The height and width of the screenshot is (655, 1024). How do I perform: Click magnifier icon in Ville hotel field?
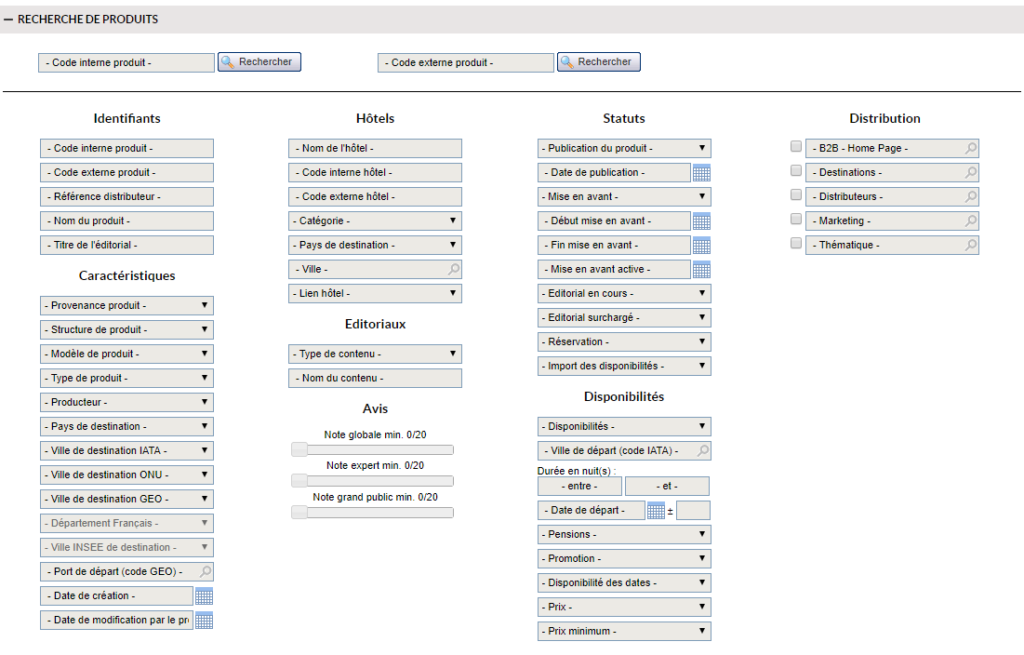pos(453,270)
